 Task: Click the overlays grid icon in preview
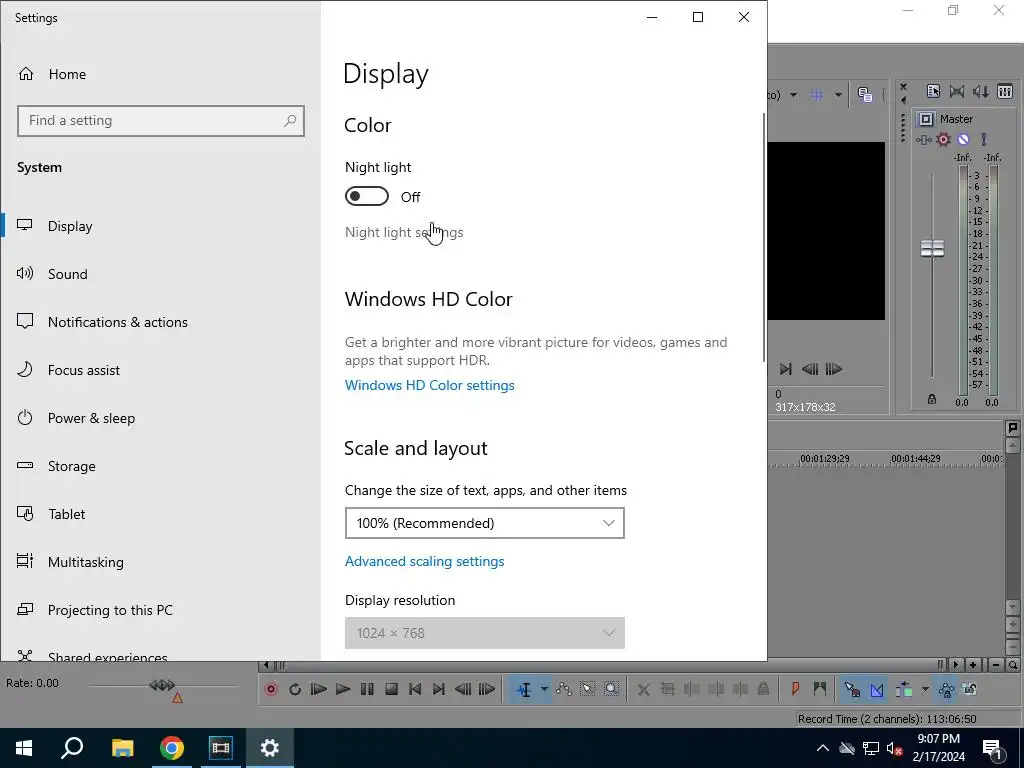point(816,95)
